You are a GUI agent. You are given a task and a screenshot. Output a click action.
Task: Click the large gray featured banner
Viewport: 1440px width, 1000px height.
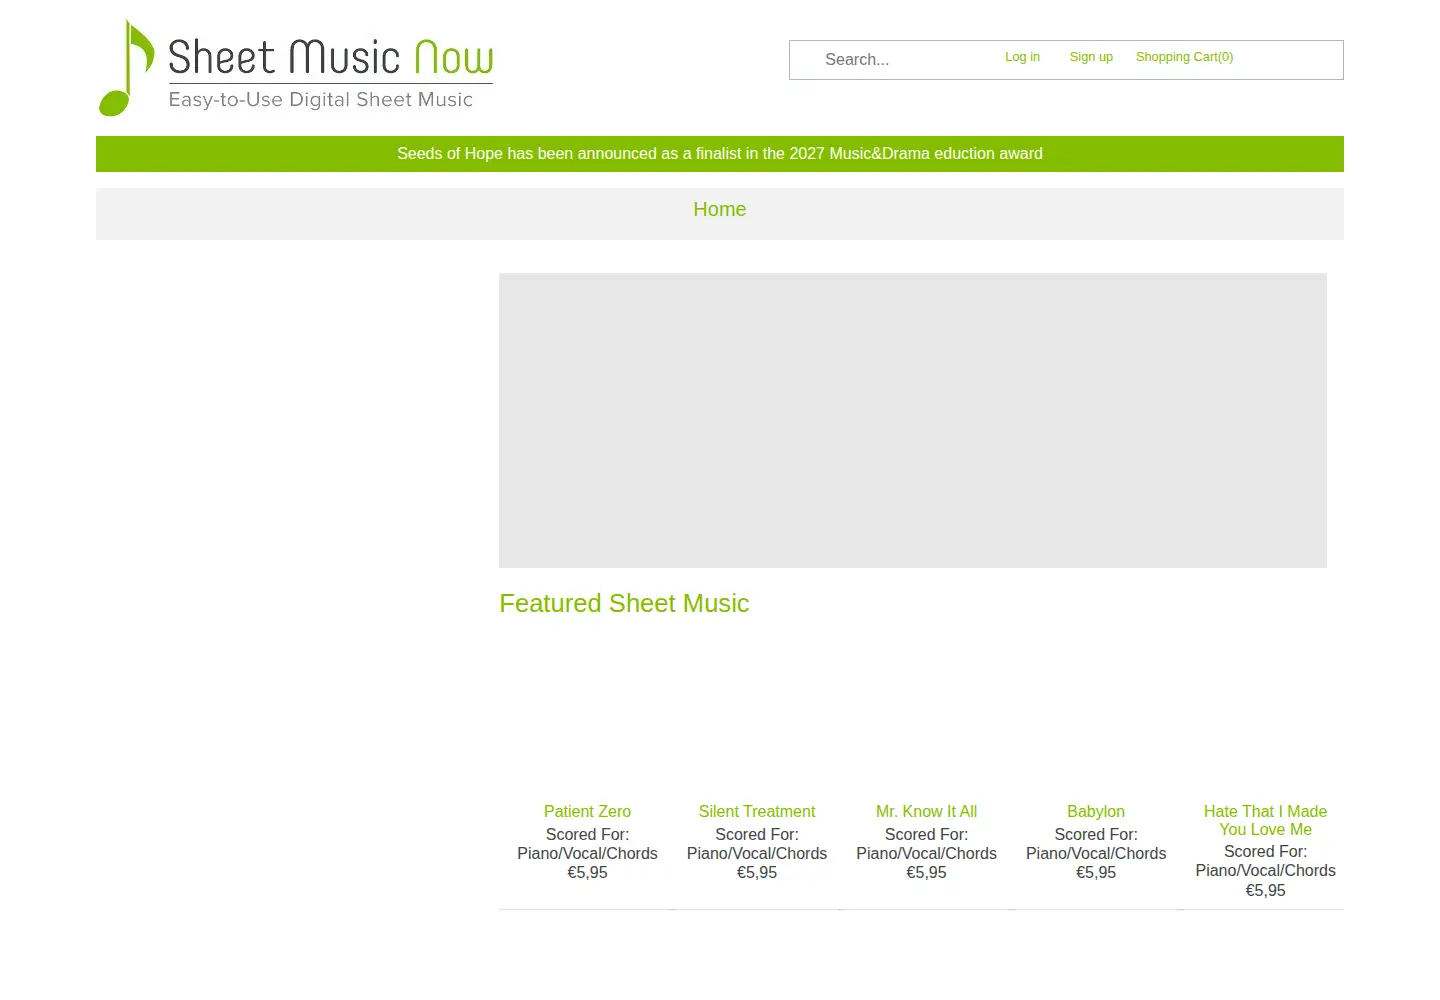coord(913,420)
